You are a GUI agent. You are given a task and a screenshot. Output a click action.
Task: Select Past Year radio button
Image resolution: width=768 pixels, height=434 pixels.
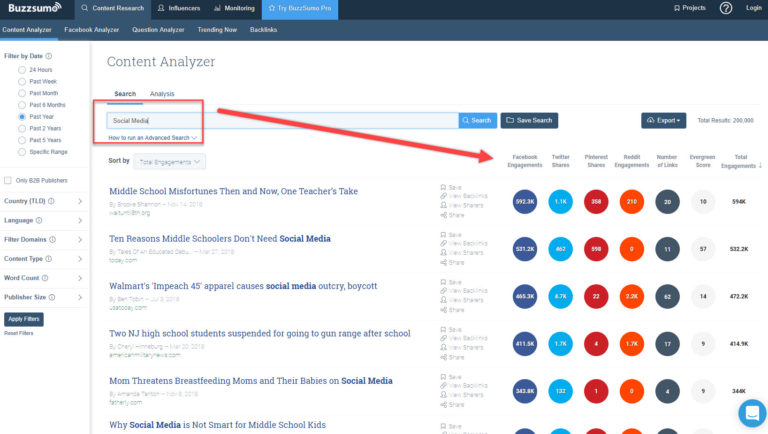tap(22, 117)
